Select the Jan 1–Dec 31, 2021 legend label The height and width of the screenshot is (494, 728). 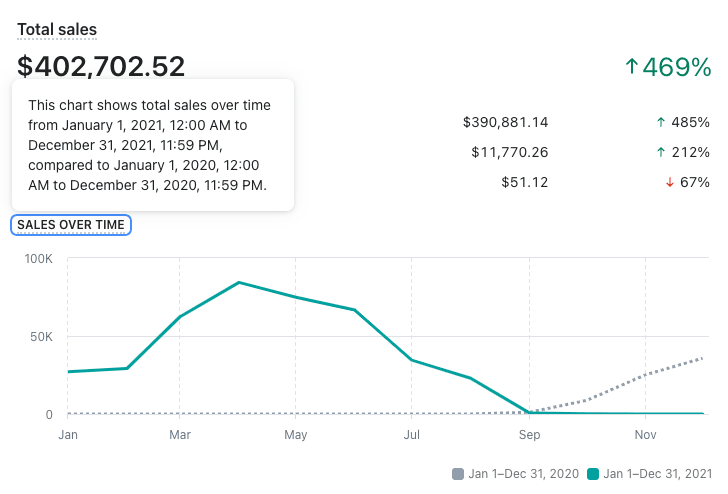tap(657, 474)
